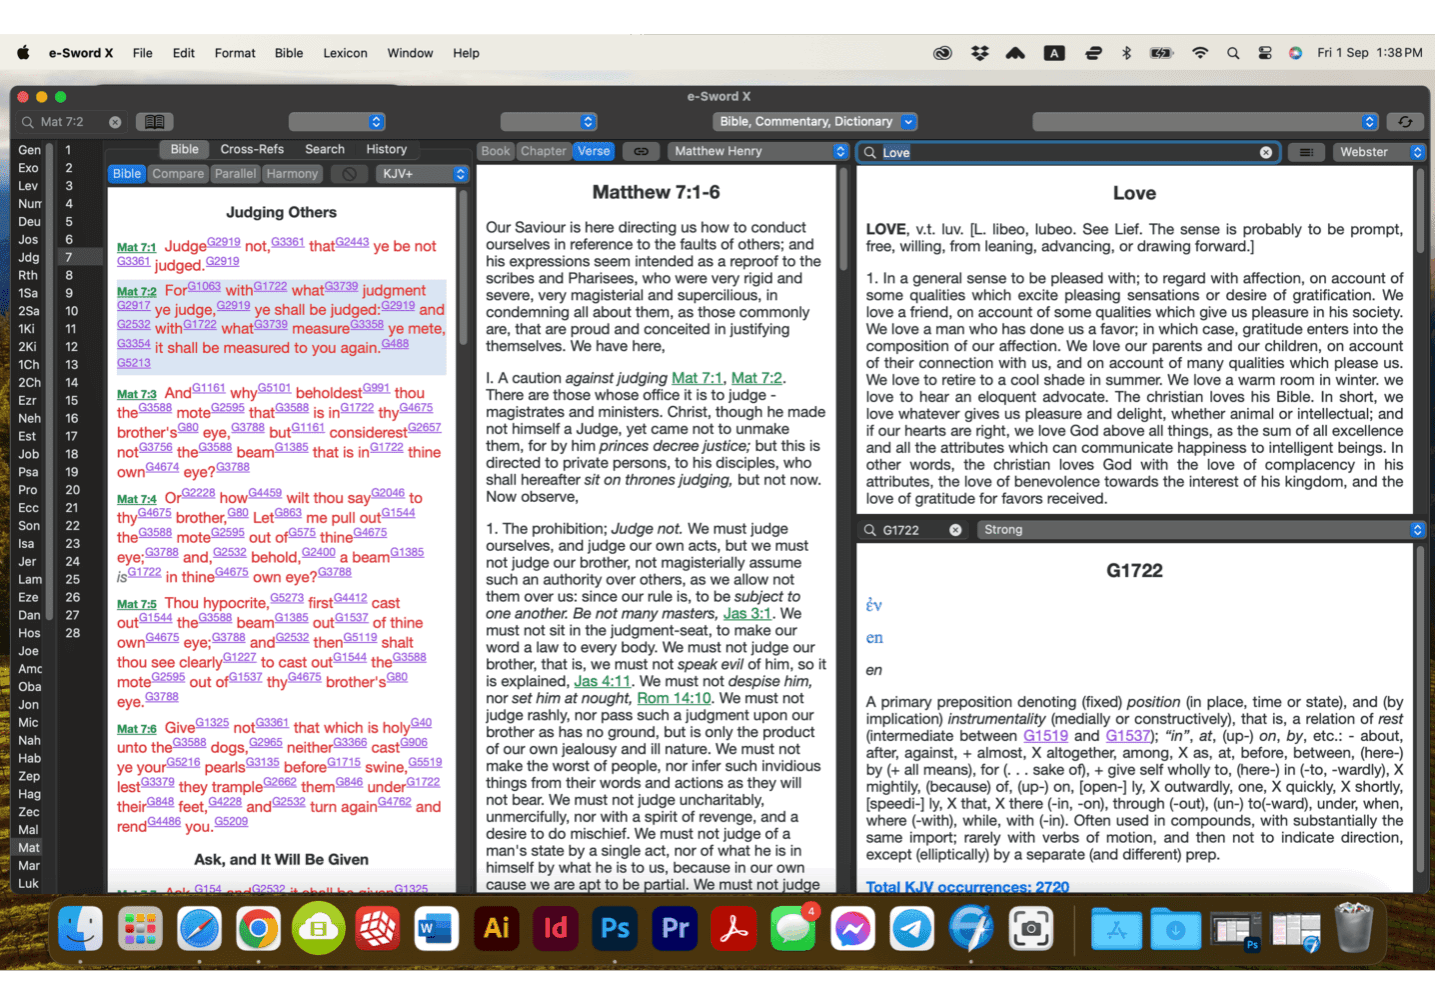Switch commentary to Chapter mode
This screenshot has height=1004, width=1435.
tap(543, 151)
